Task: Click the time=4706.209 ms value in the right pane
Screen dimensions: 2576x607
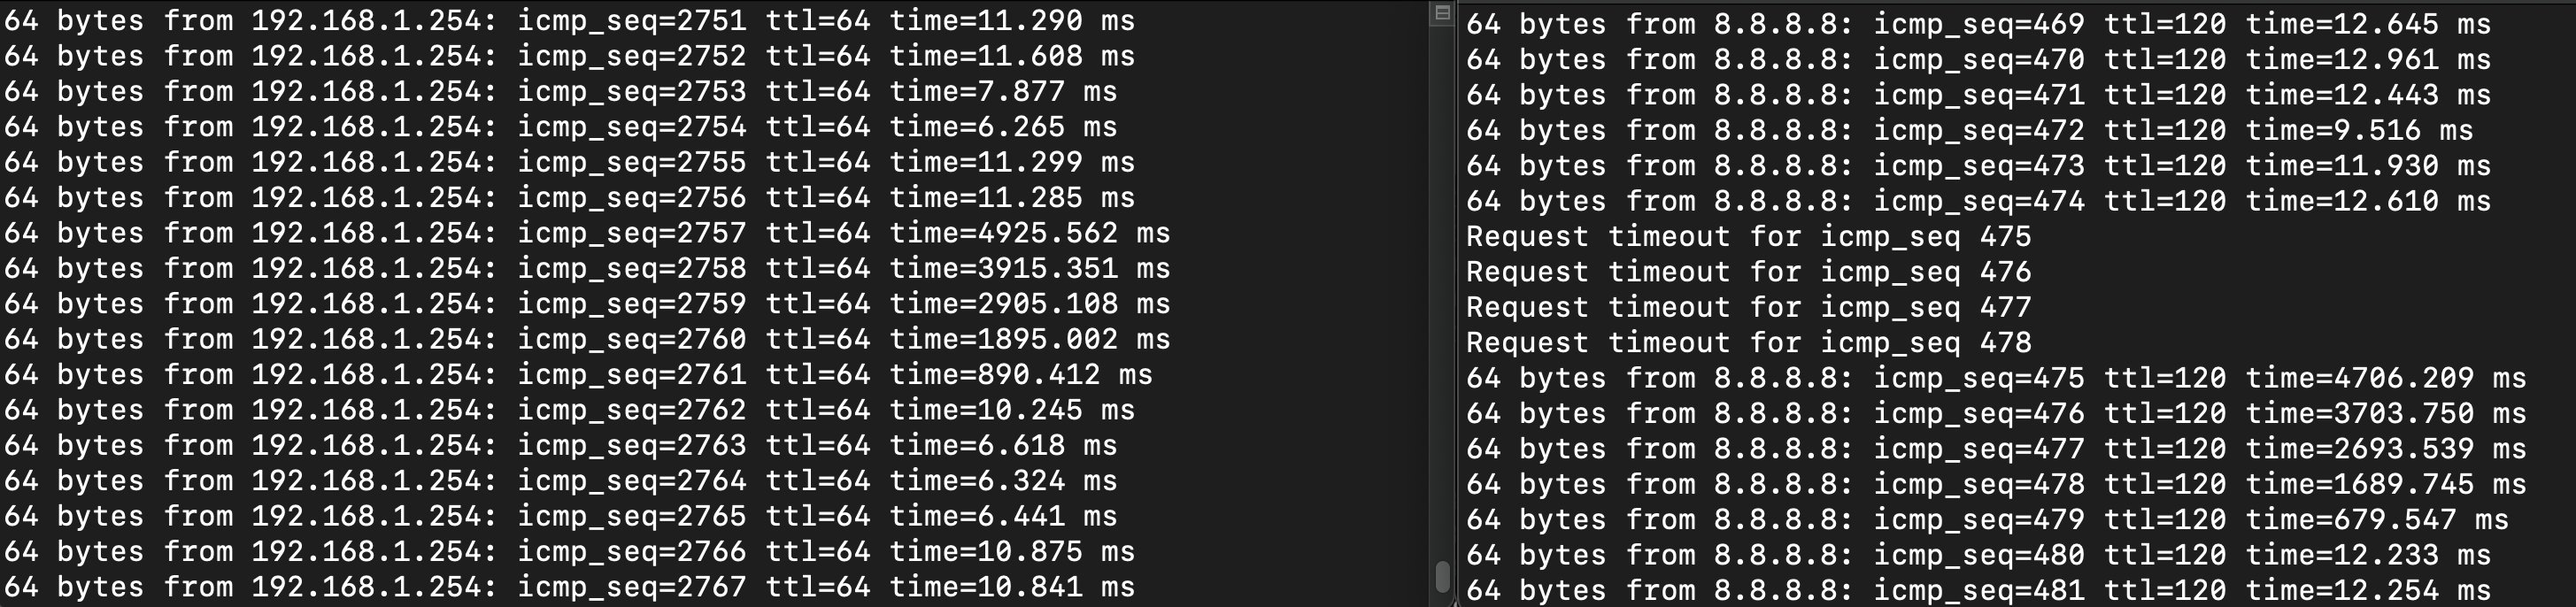Action: 2385,378
